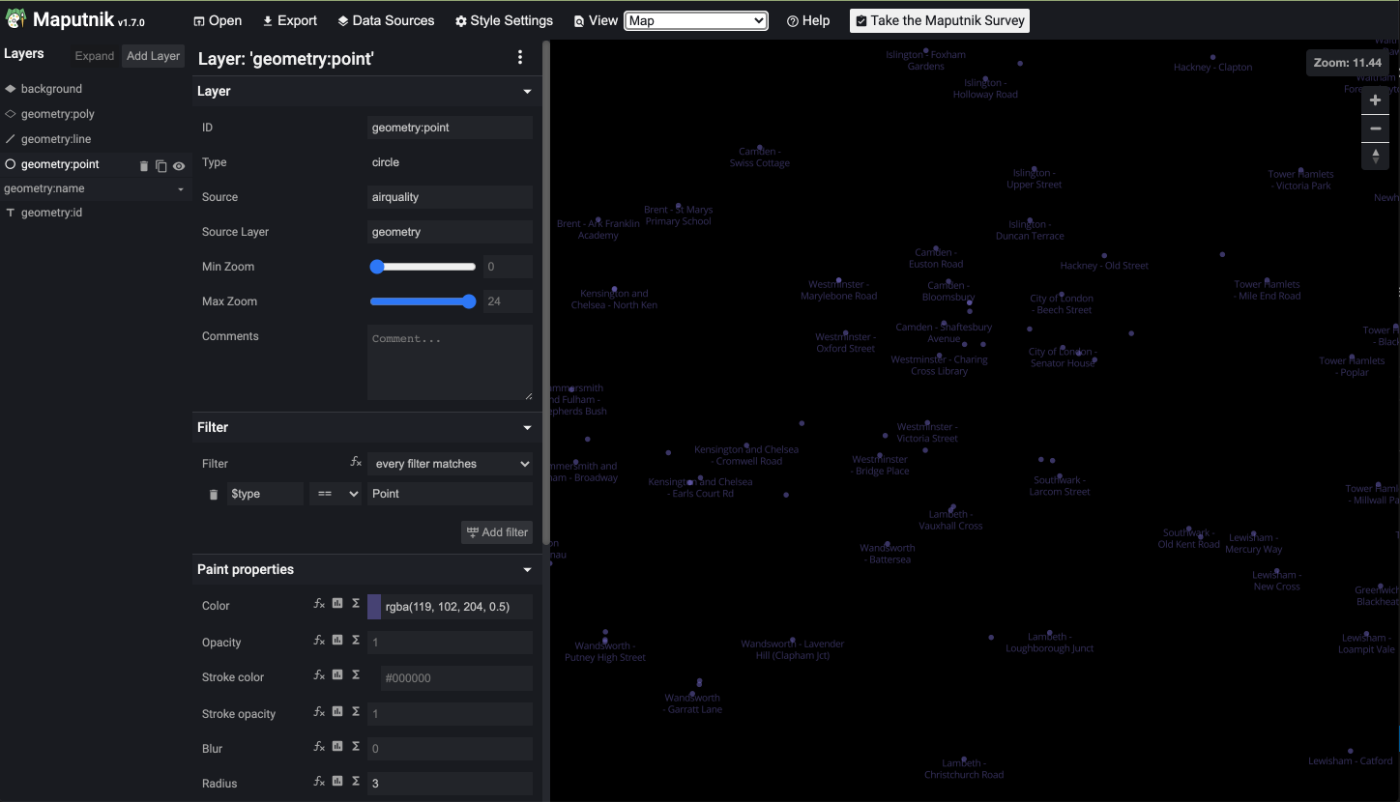The width and height of the screenshot is (1400, 802).
Task: Open the Help link
Action: click(x=808, y=21)
